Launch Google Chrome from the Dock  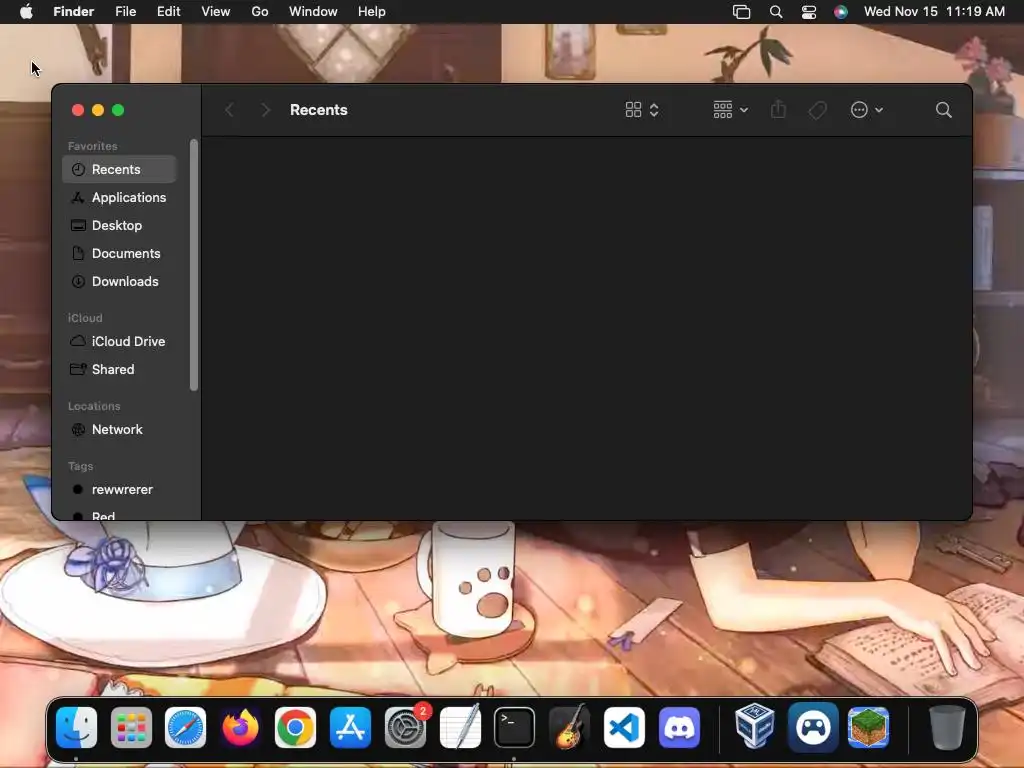(x=295, y=727)
